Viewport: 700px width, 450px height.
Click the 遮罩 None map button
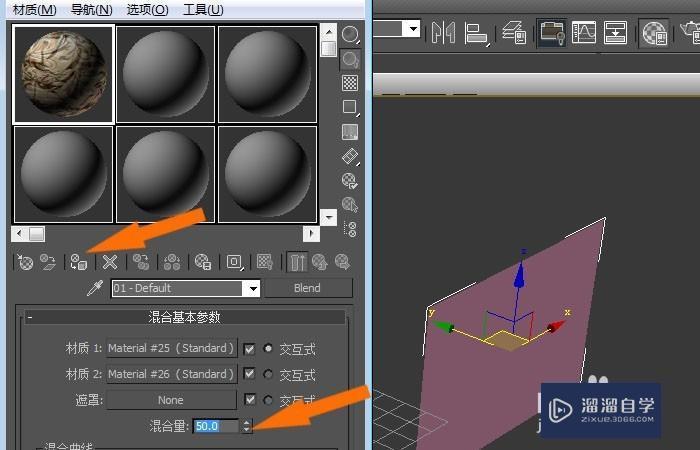tap(171, 400)
